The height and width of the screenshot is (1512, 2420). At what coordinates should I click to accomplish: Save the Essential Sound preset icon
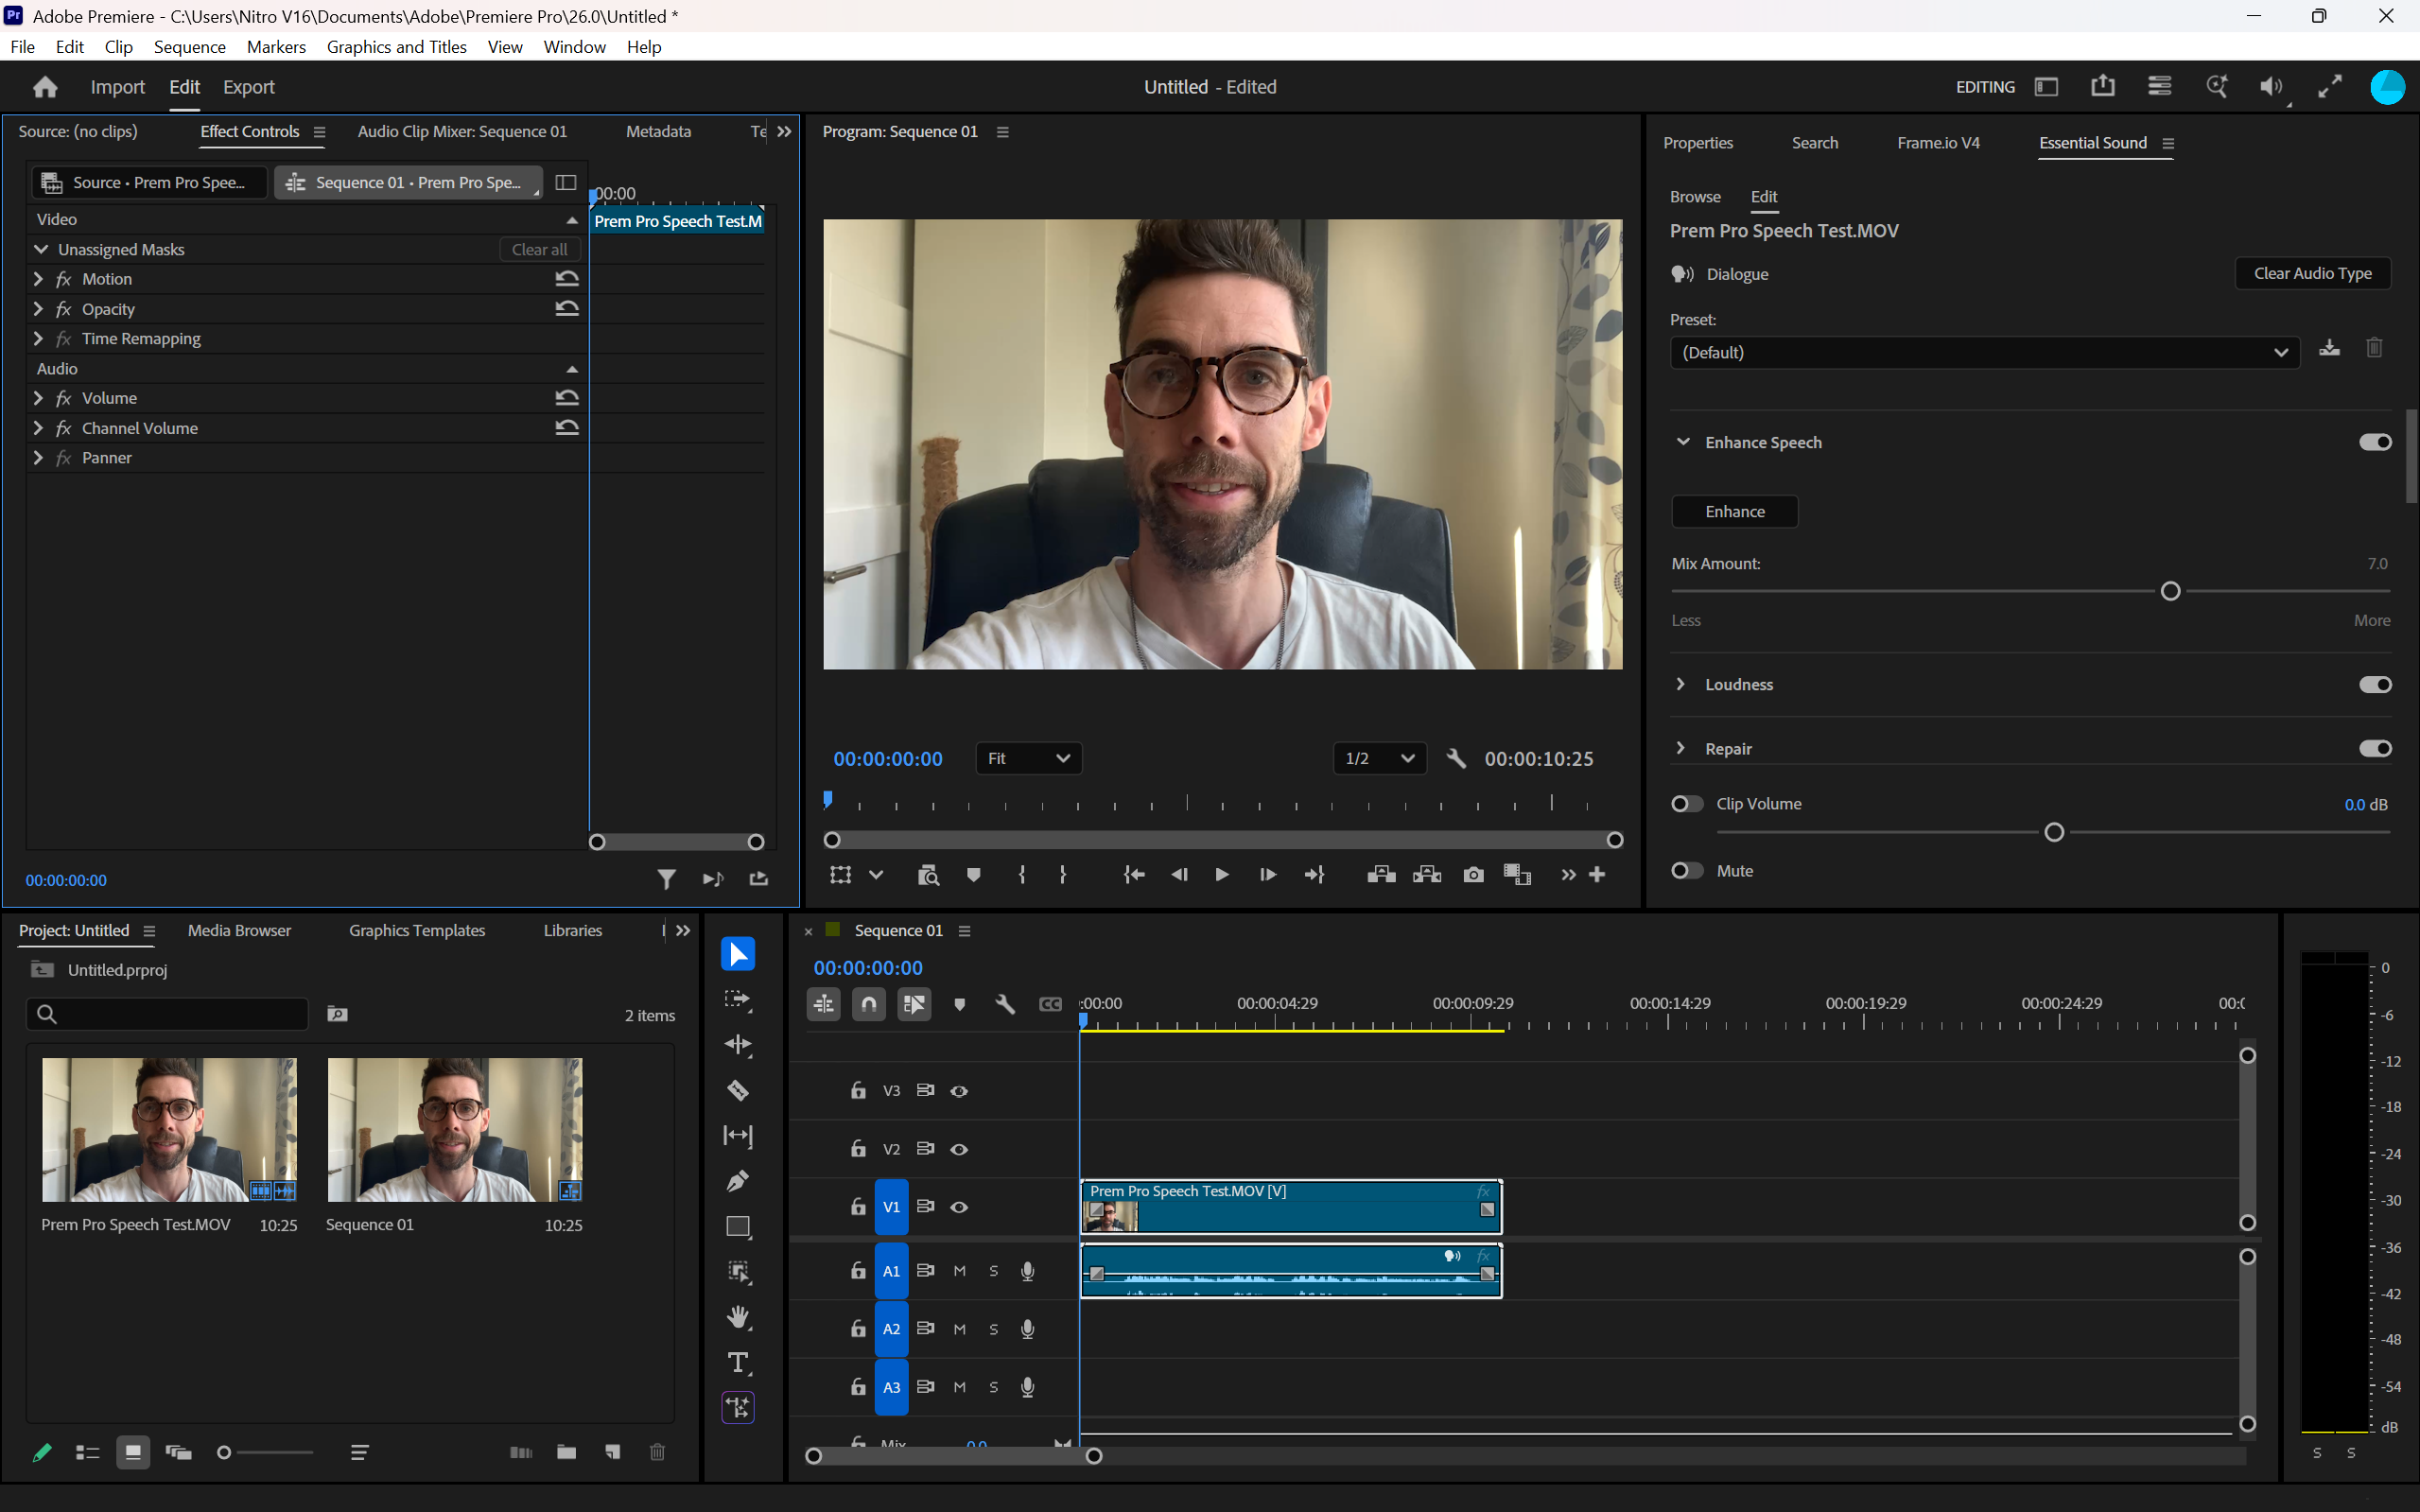pyautogui.click(x=2329, y=348)
